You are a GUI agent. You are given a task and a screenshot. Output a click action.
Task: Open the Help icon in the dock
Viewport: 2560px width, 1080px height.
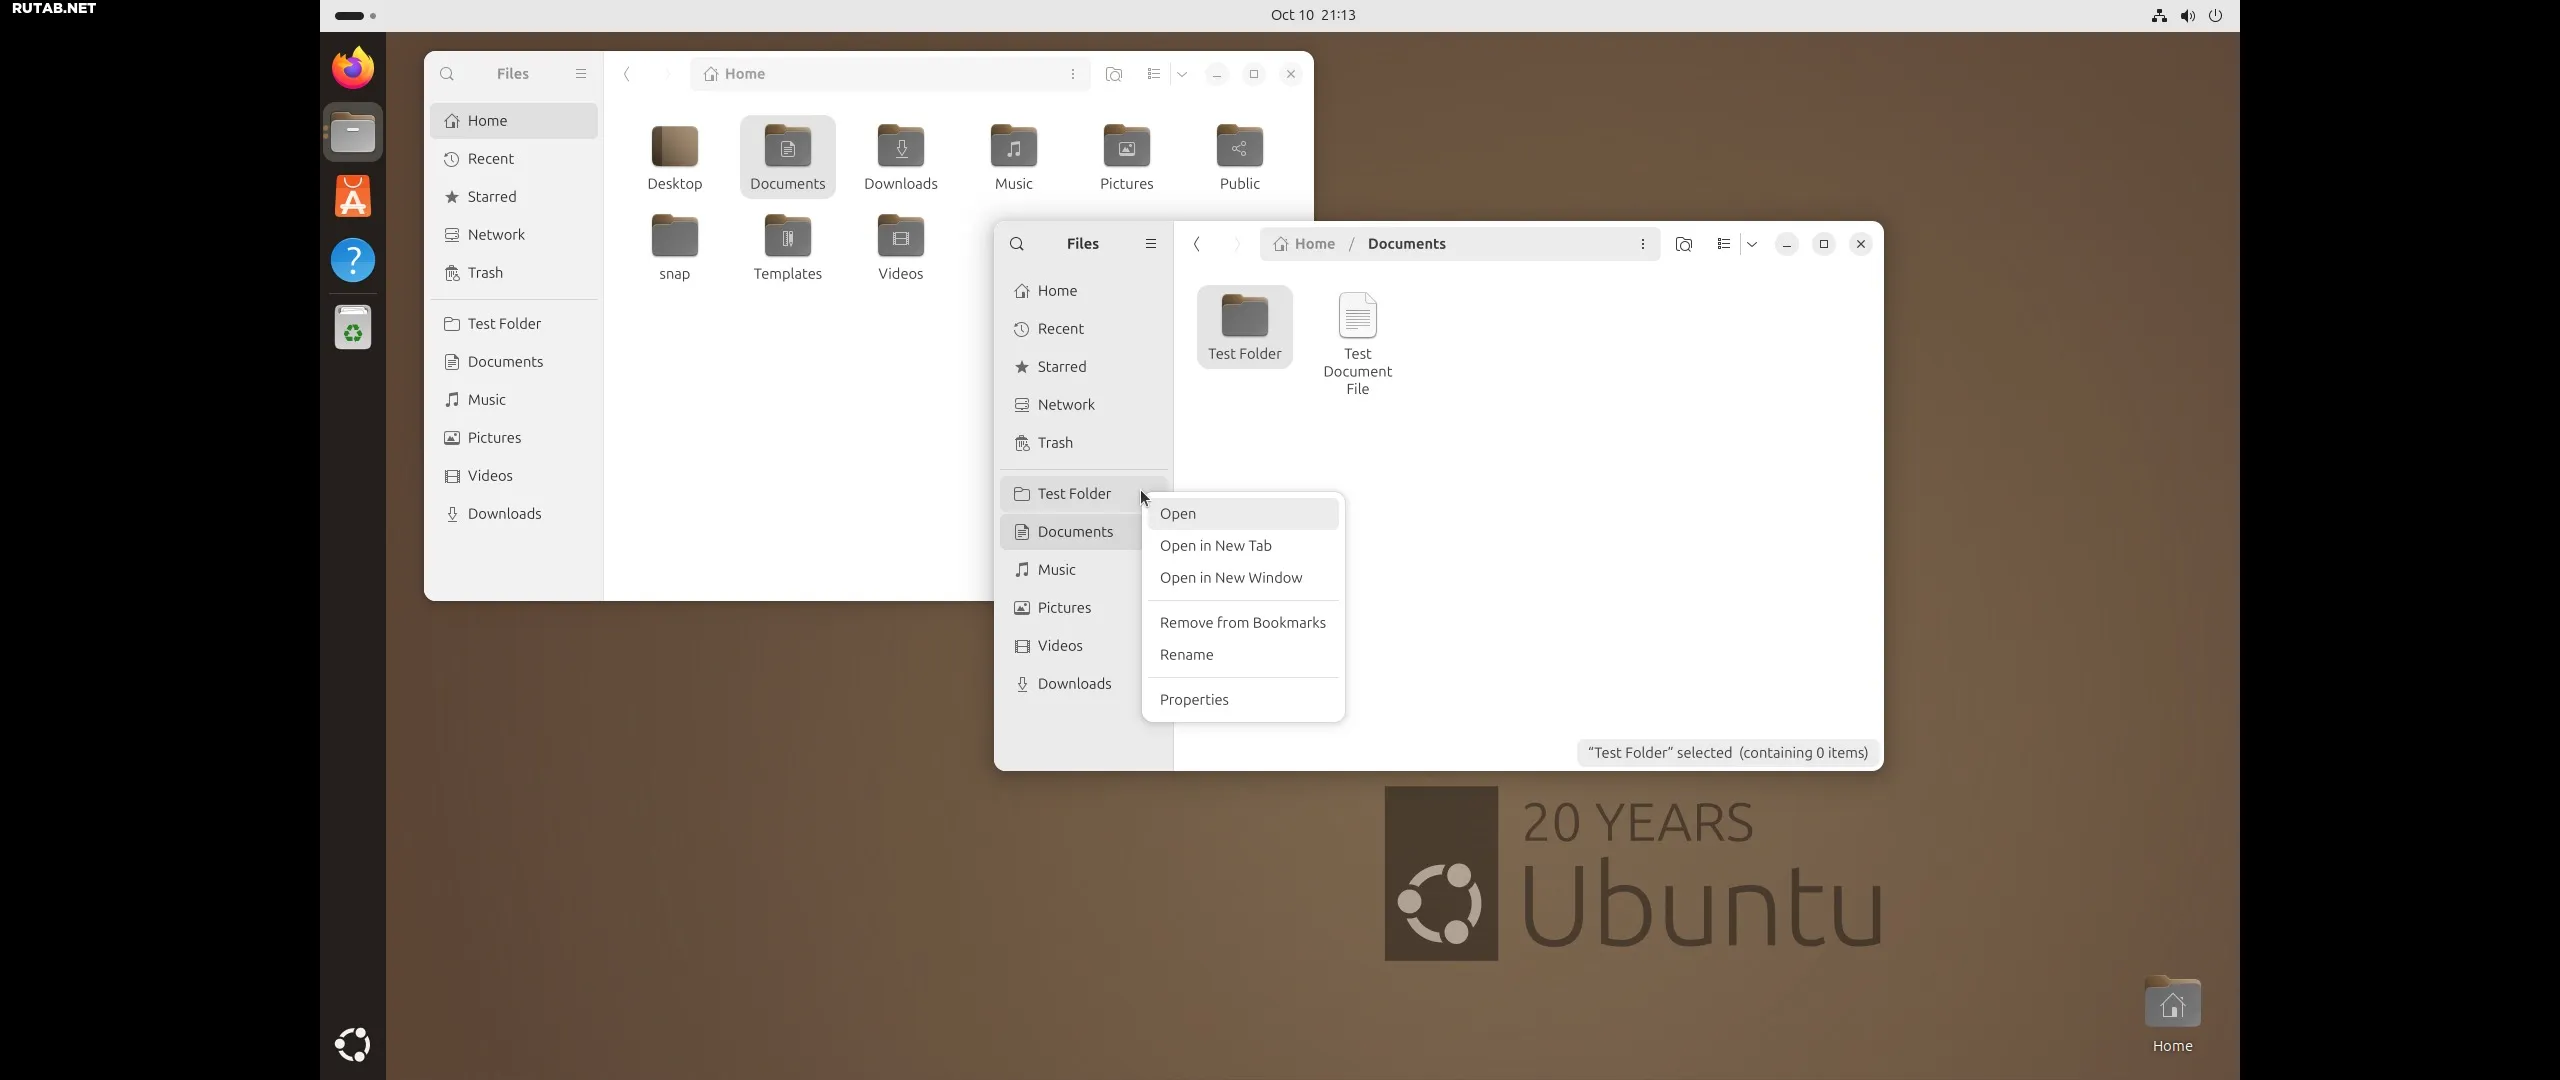pos(353,260)
